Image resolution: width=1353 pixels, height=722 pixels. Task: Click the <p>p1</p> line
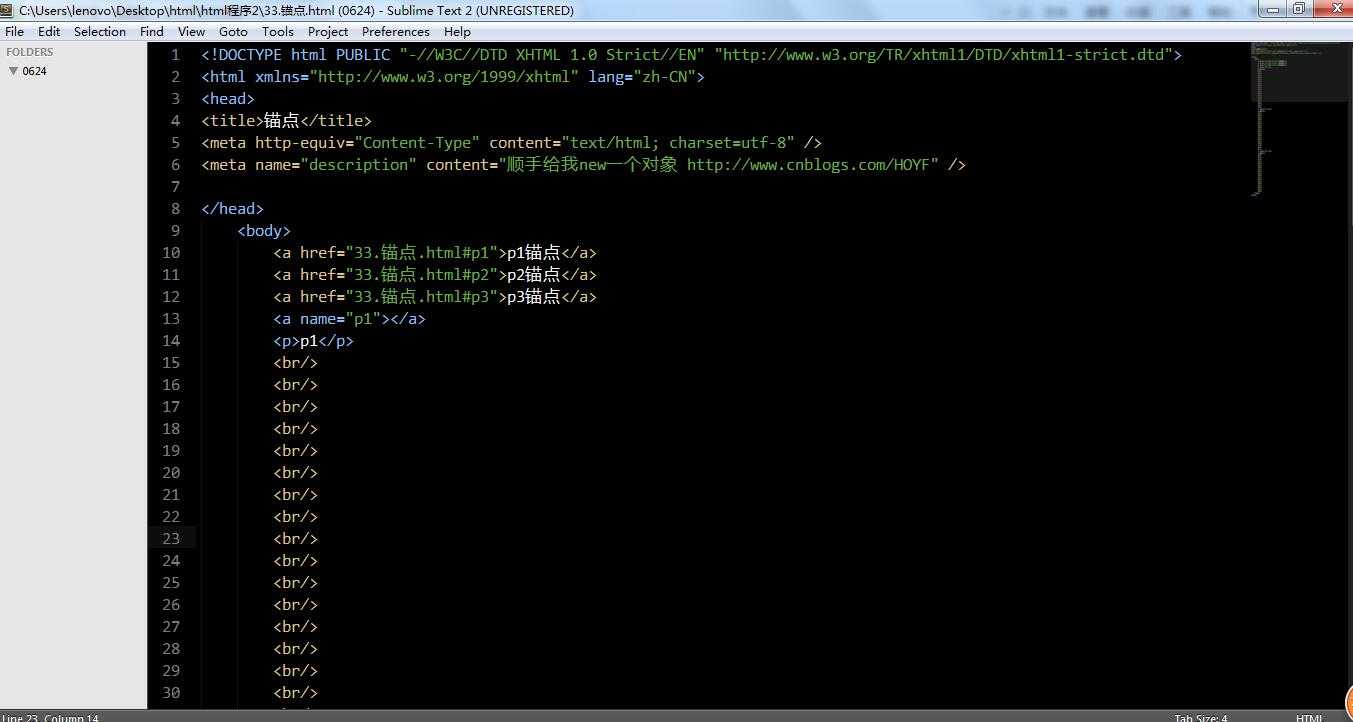tap(313, 341)
